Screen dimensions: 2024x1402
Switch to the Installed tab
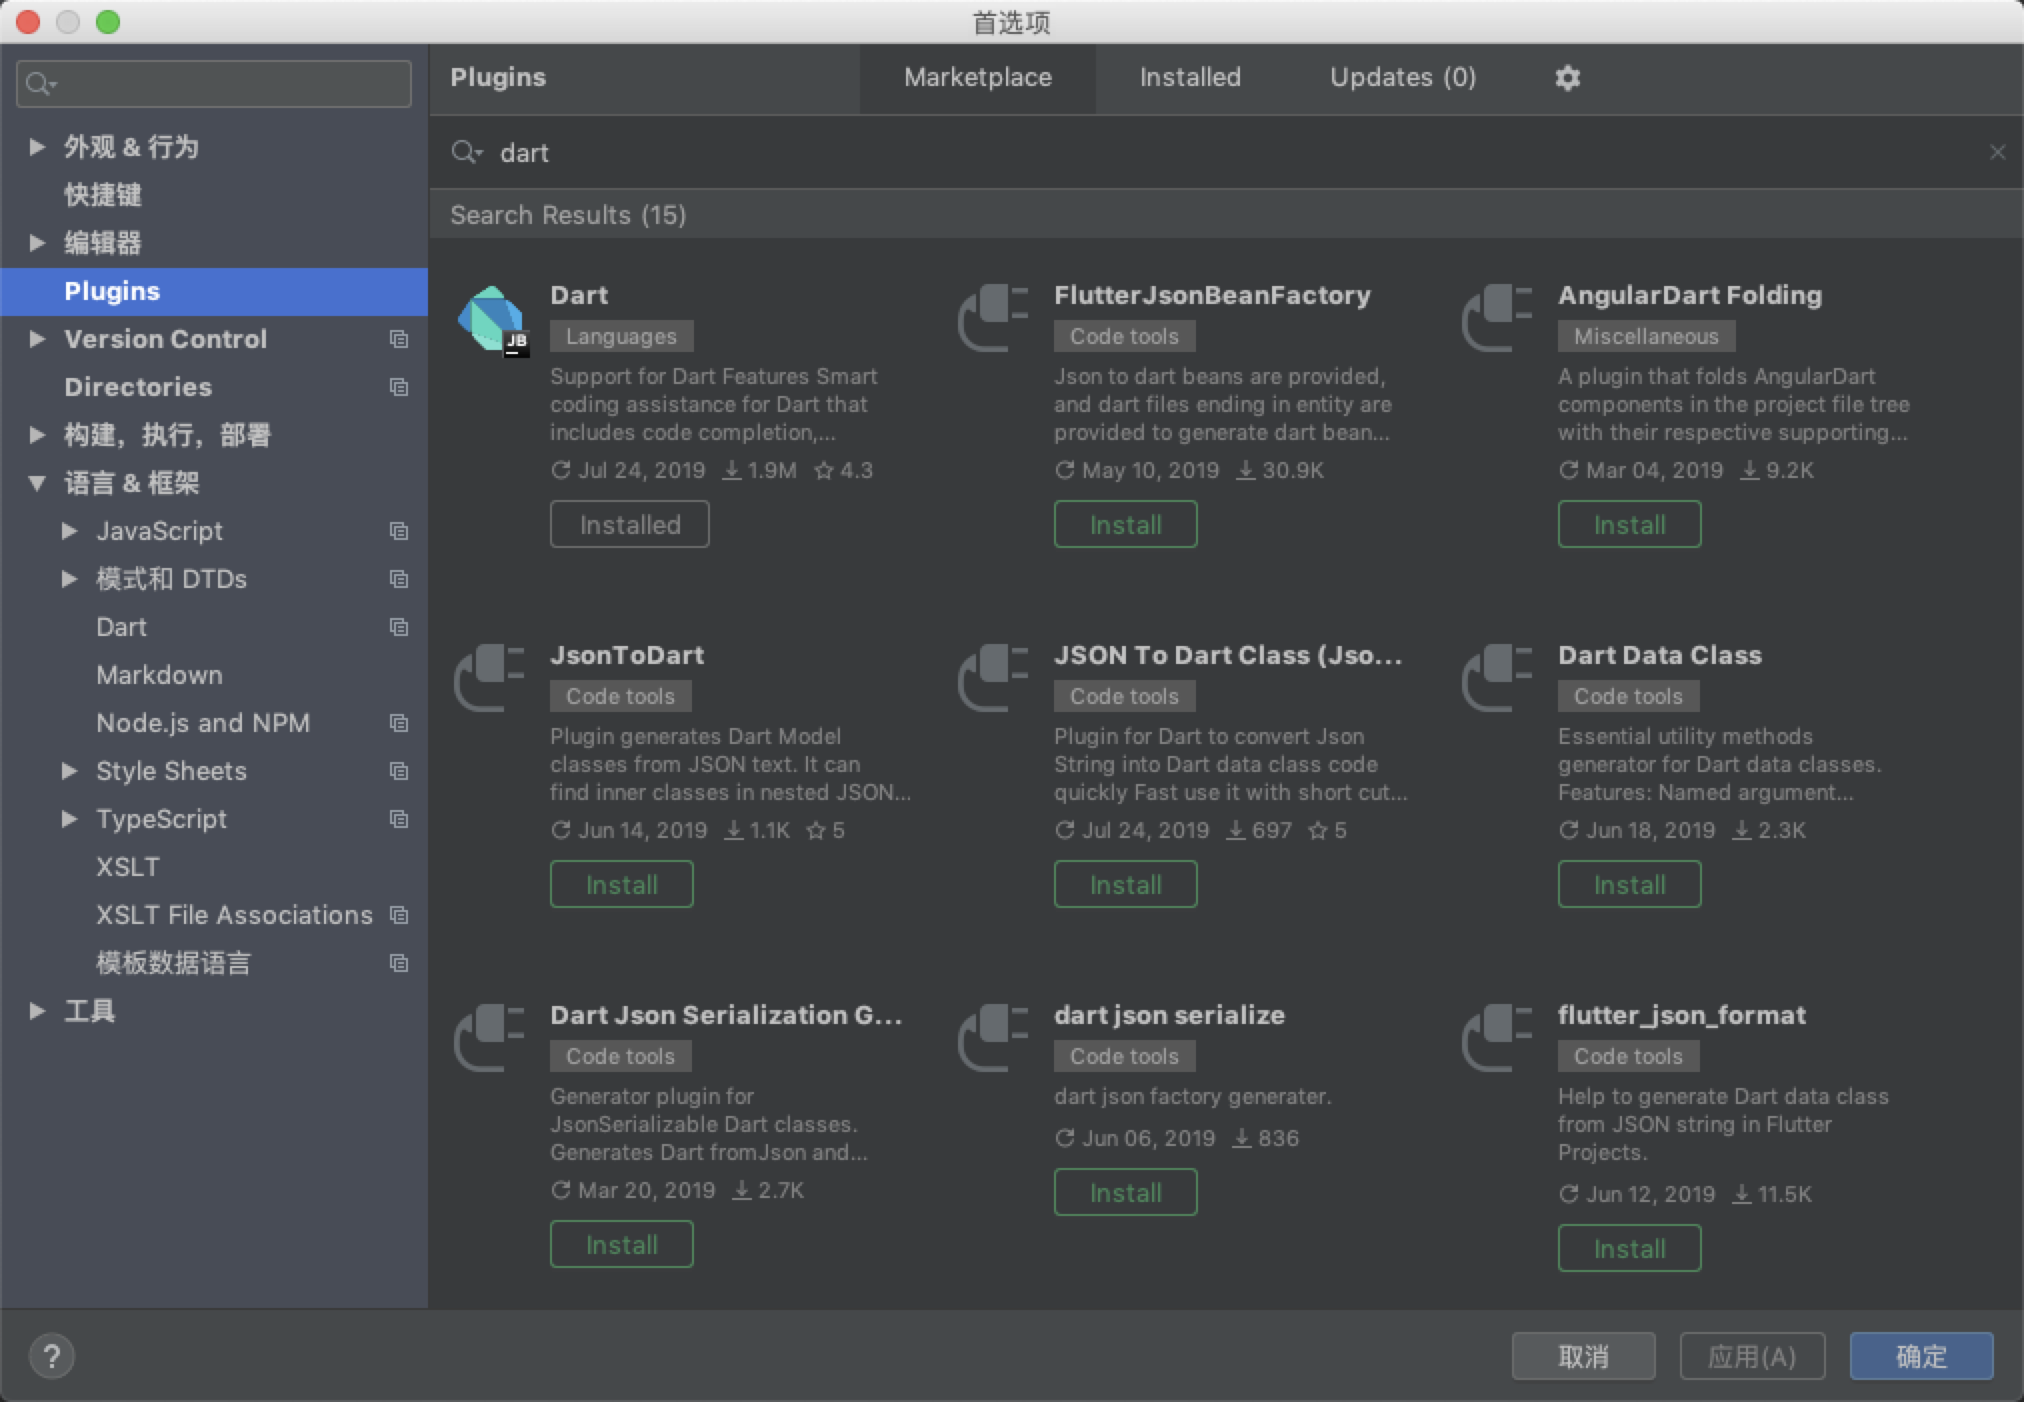(1189, 78)
